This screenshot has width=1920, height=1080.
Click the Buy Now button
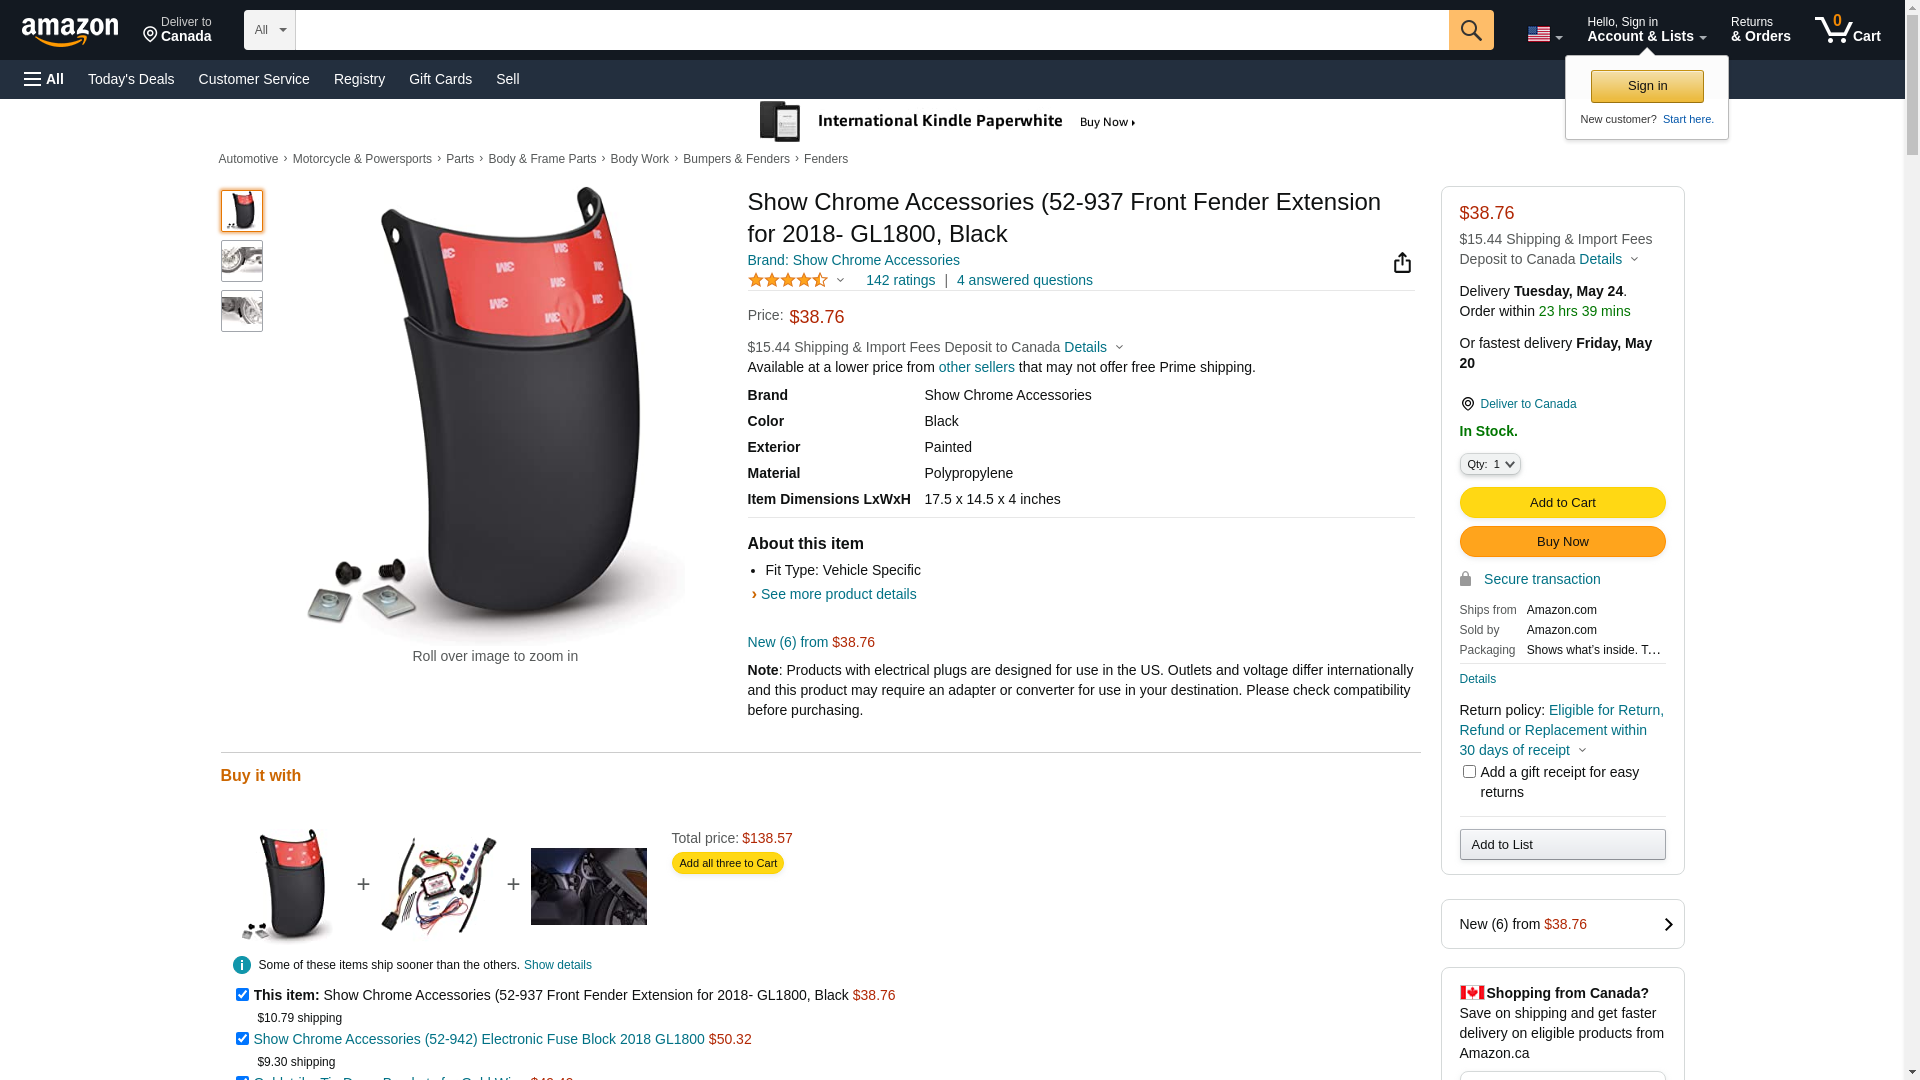(x=1562, y=542)
